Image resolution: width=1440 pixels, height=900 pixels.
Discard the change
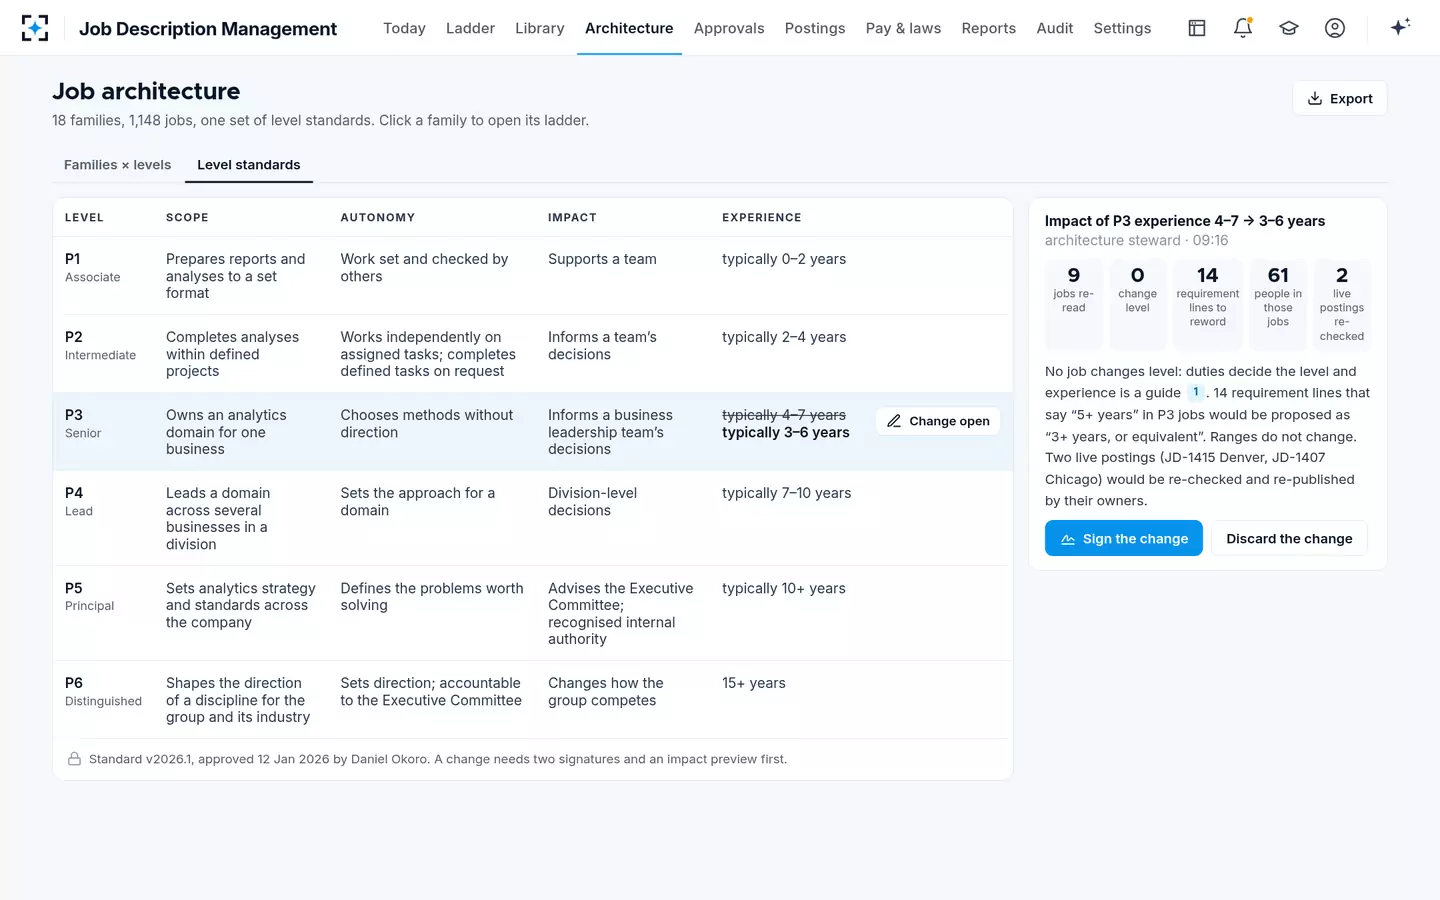[1289, 538]
